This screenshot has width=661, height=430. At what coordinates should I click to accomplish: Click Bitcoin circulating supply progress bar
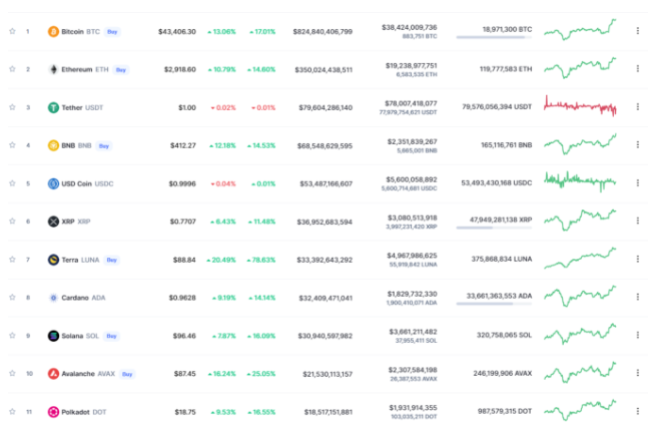[x=494, y=38]
